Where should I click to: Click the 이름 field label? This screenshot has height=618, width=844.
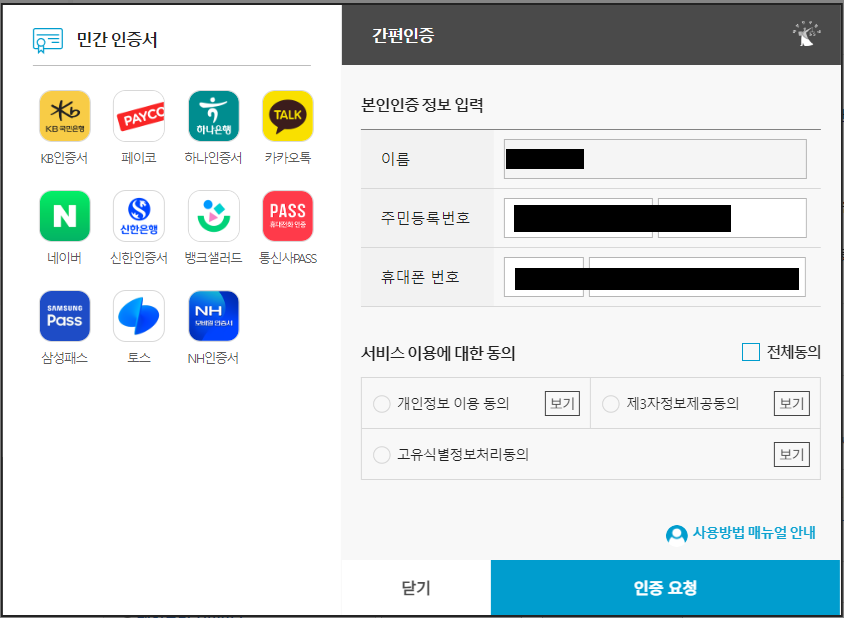395,159
